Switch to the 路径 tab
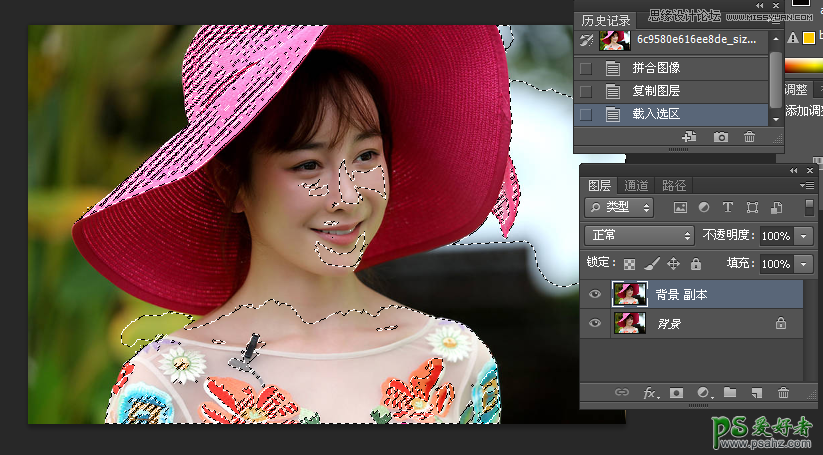 pyautogui.click(x=674, y=185)
